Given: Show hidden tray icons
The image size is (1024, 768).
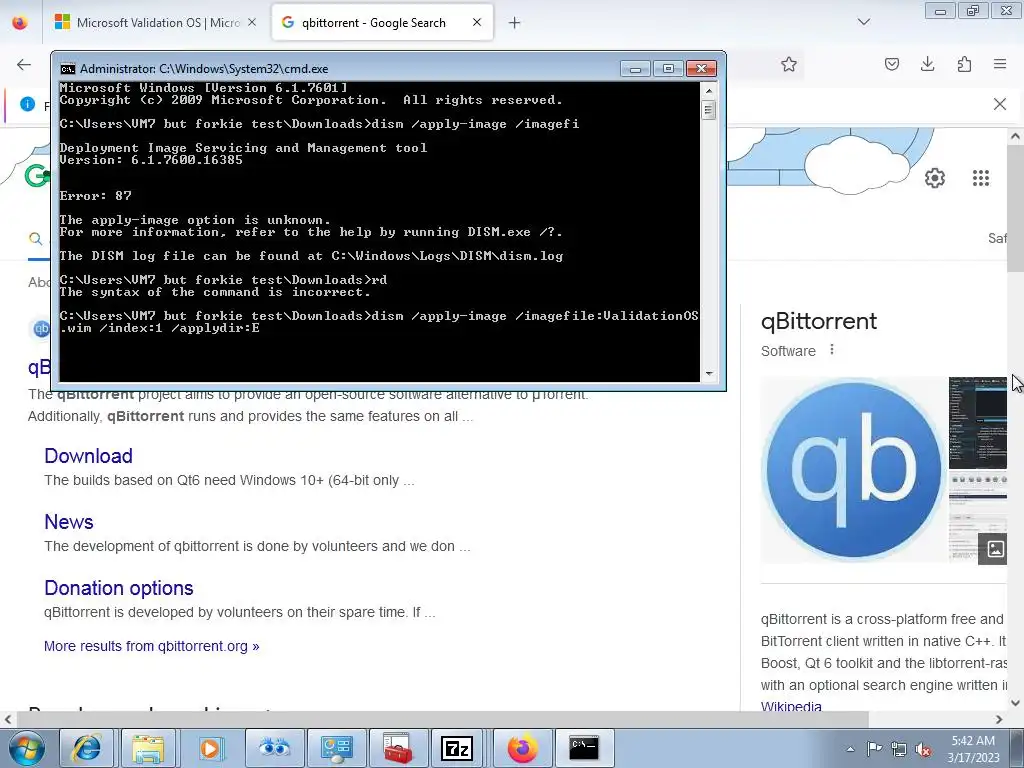Looking at the screenshot, I should (850, 749).
